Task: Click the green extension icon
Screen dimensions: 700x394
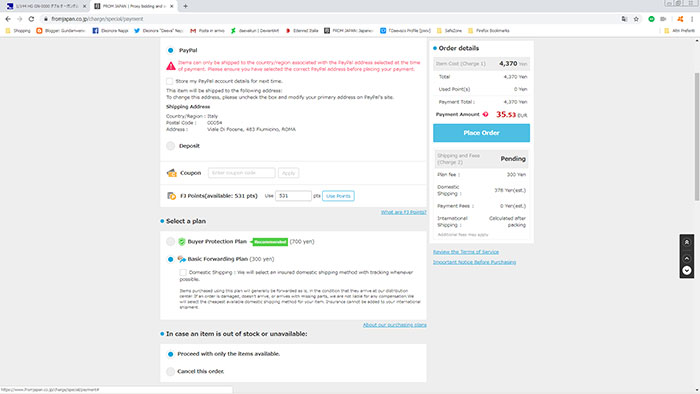Action: (x=651, y=19)
